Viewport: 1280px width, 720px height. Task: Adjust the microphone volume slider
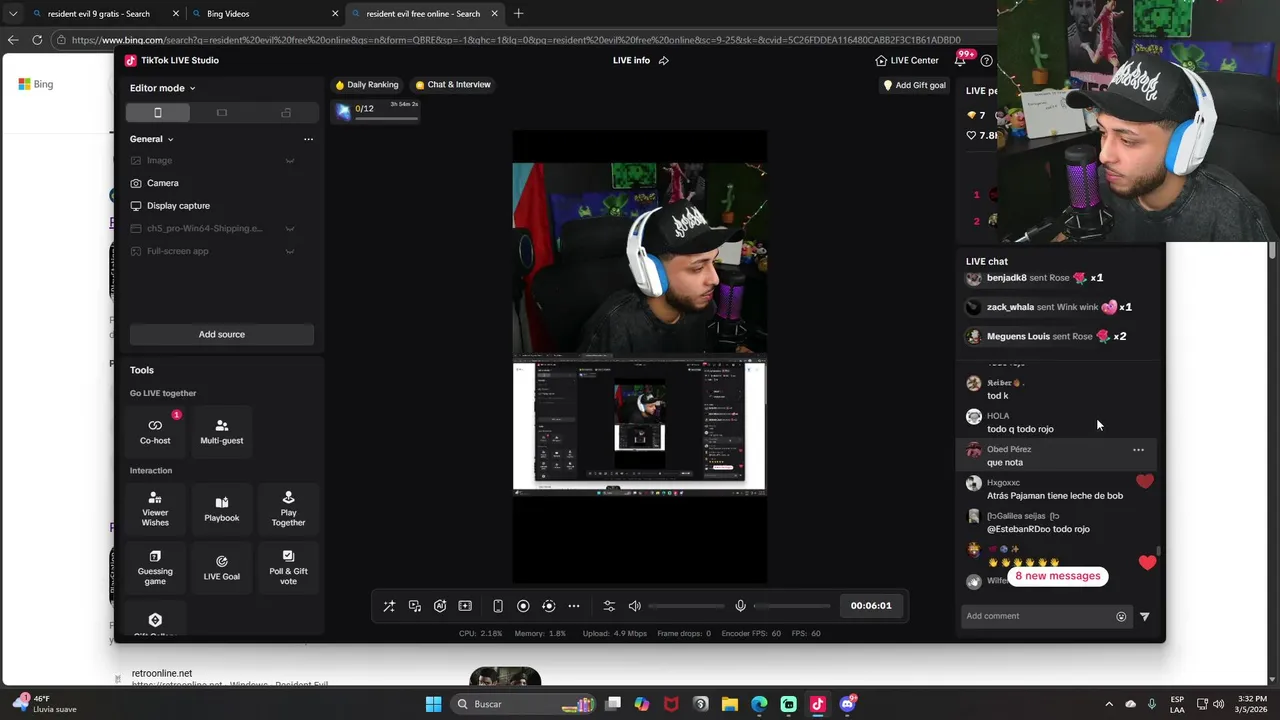792,606
